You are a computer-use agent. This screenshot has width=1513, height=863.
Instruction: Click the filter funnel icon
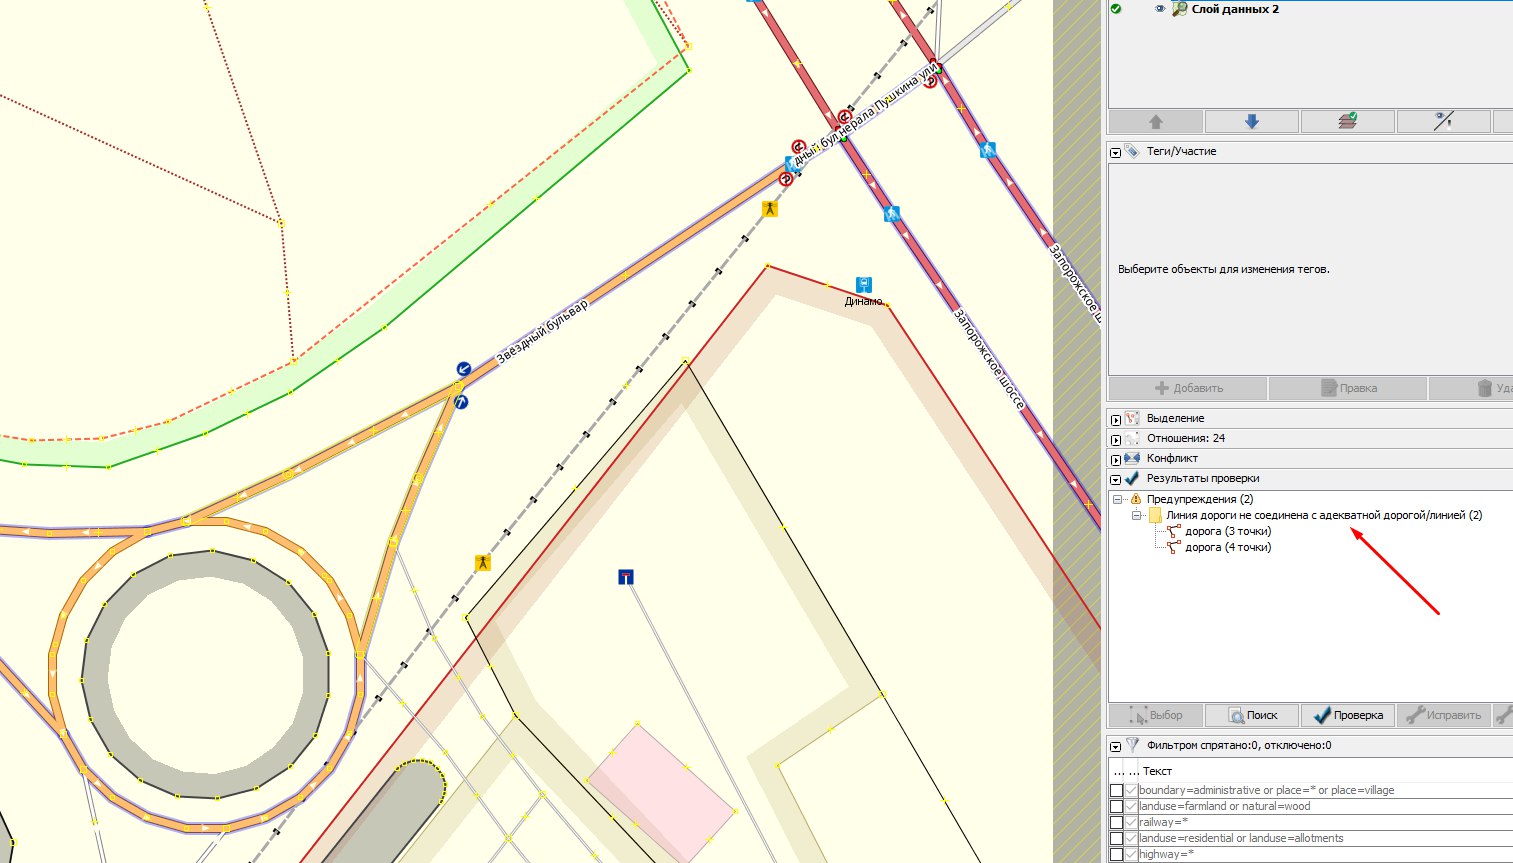click(1132, 745)
